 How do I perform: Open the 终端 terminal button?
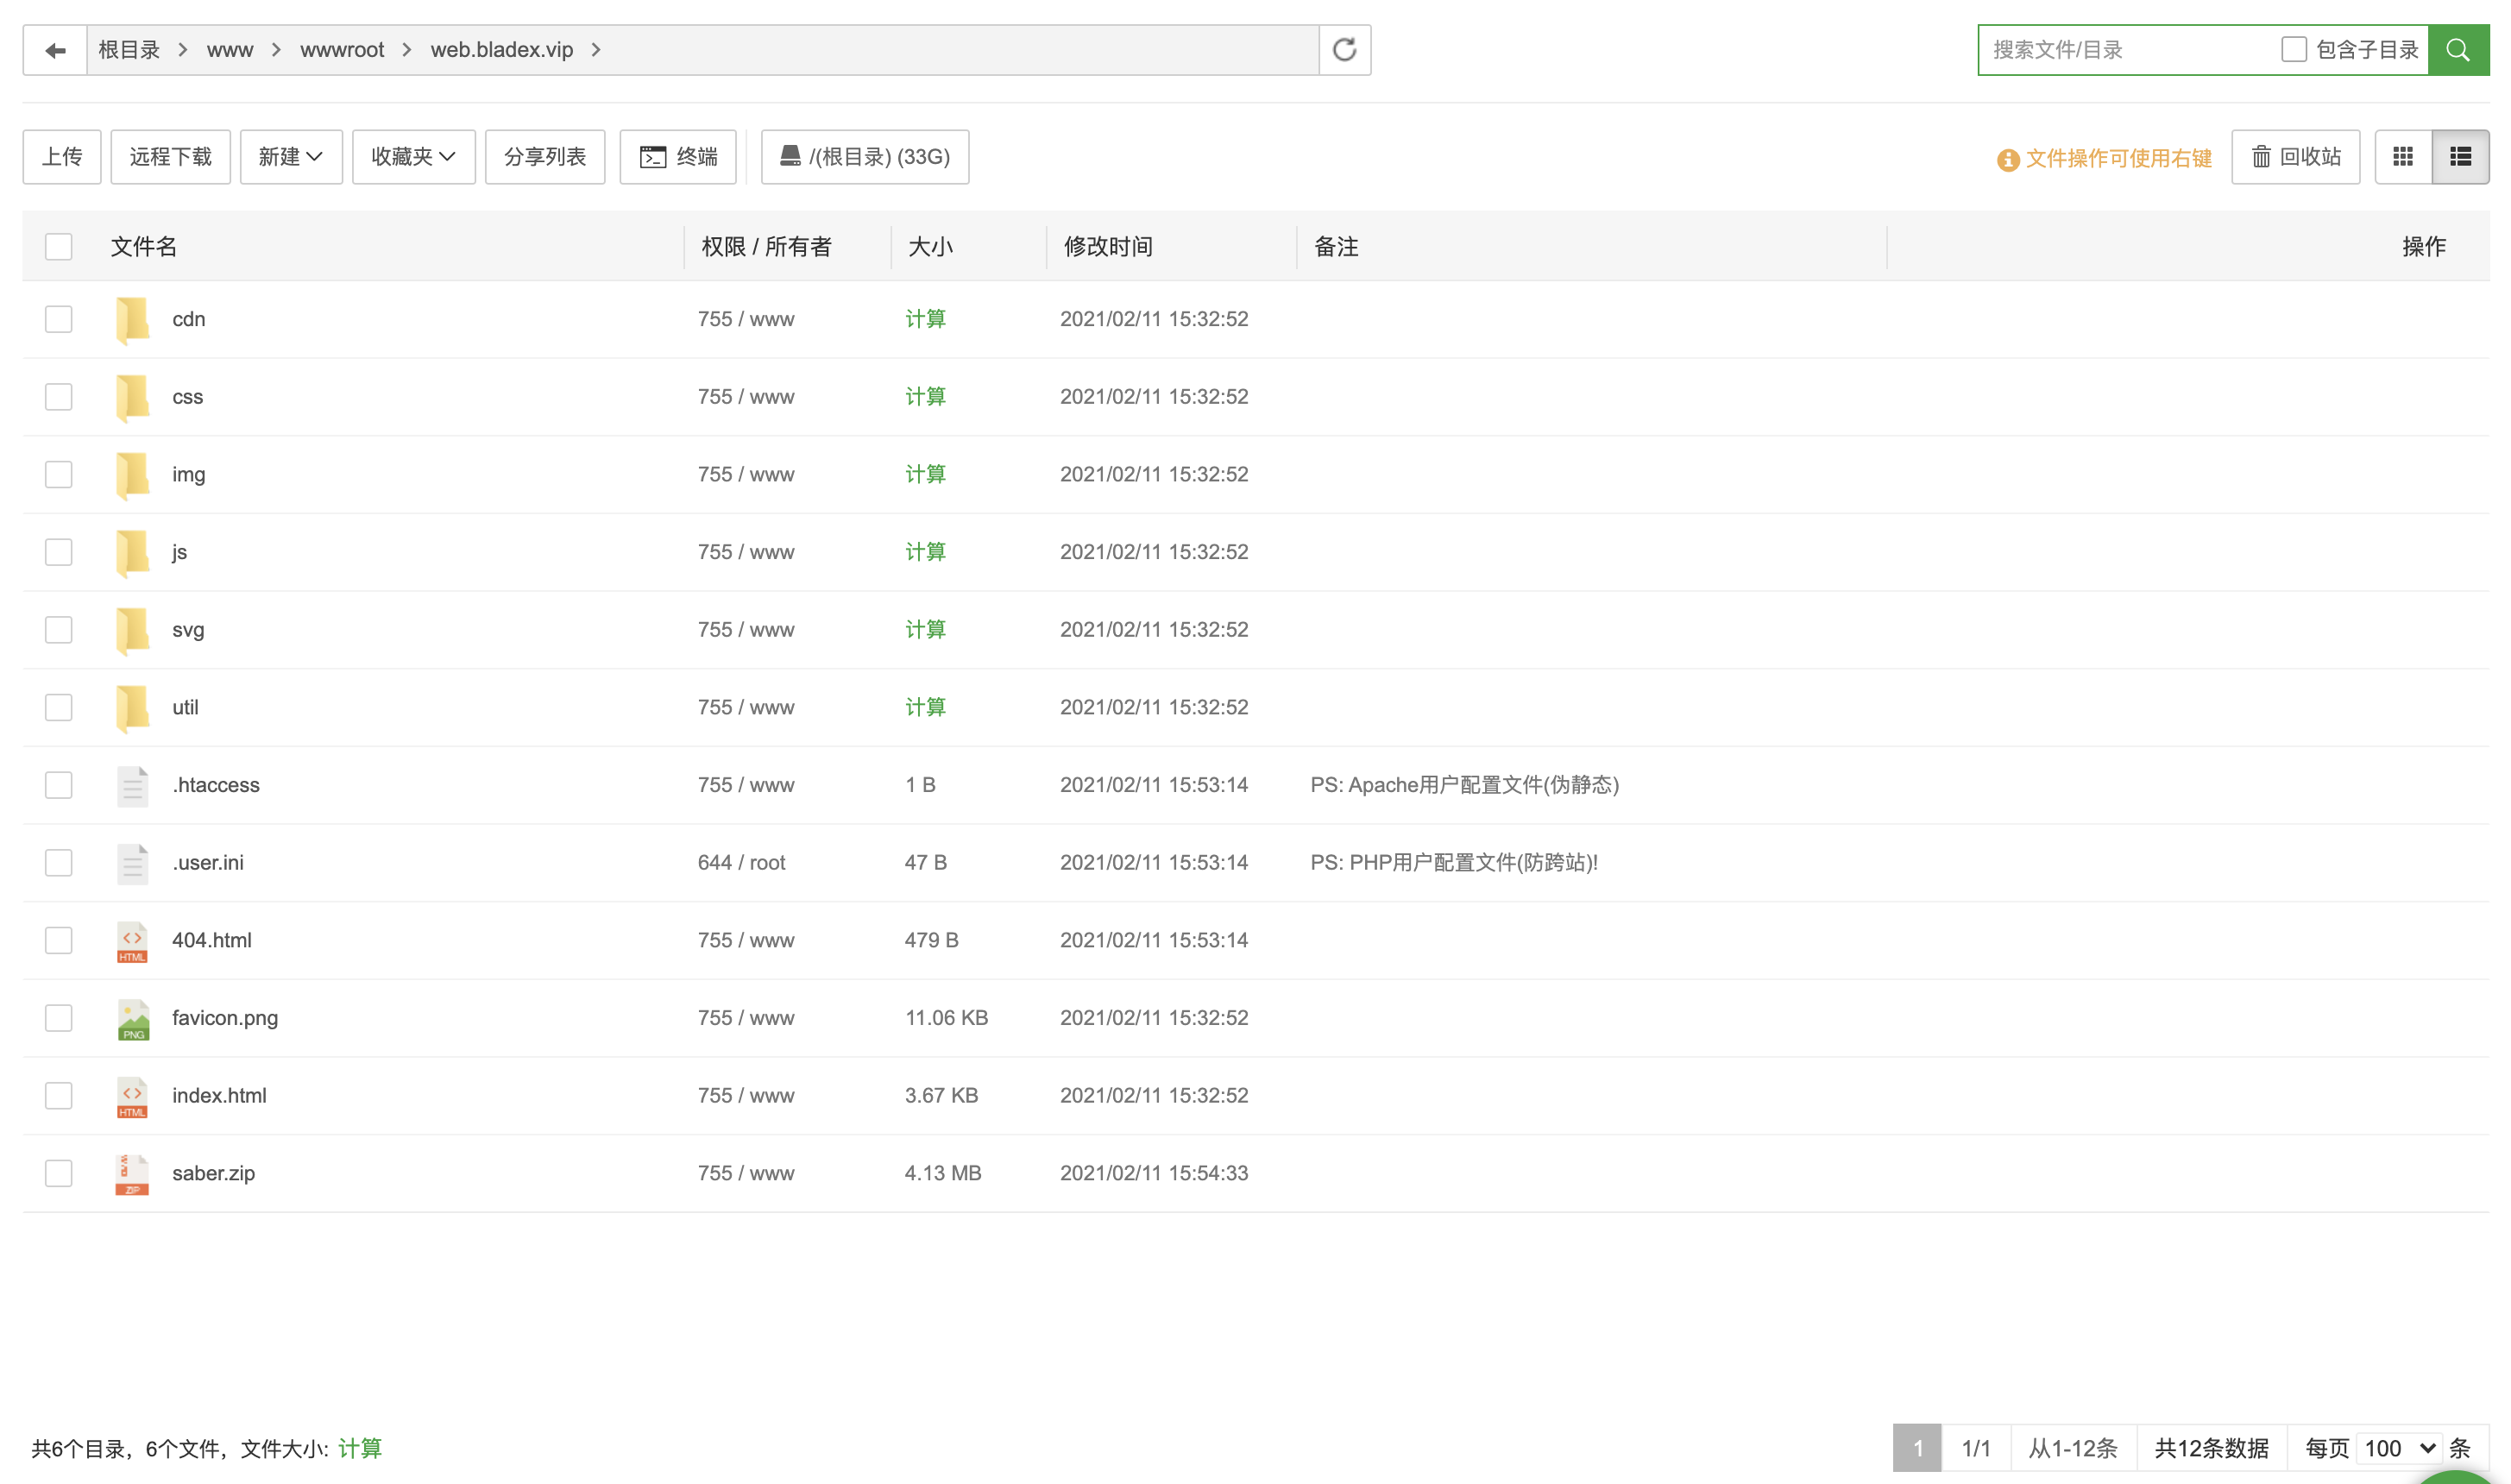point(678,157)
